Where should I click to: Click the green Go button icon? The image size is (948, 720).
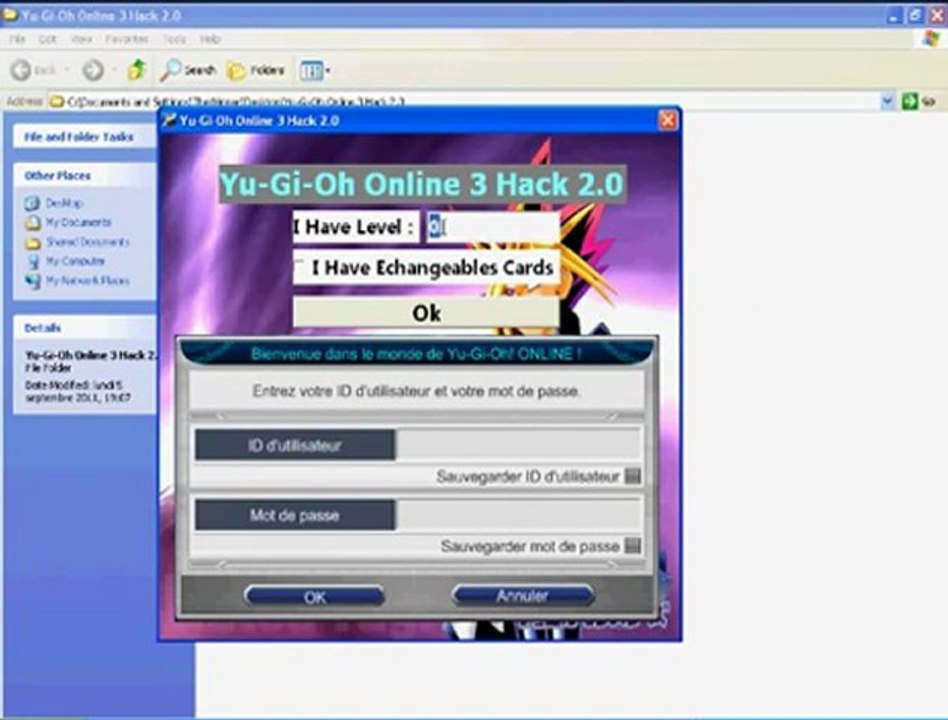(x=909, y=101)
